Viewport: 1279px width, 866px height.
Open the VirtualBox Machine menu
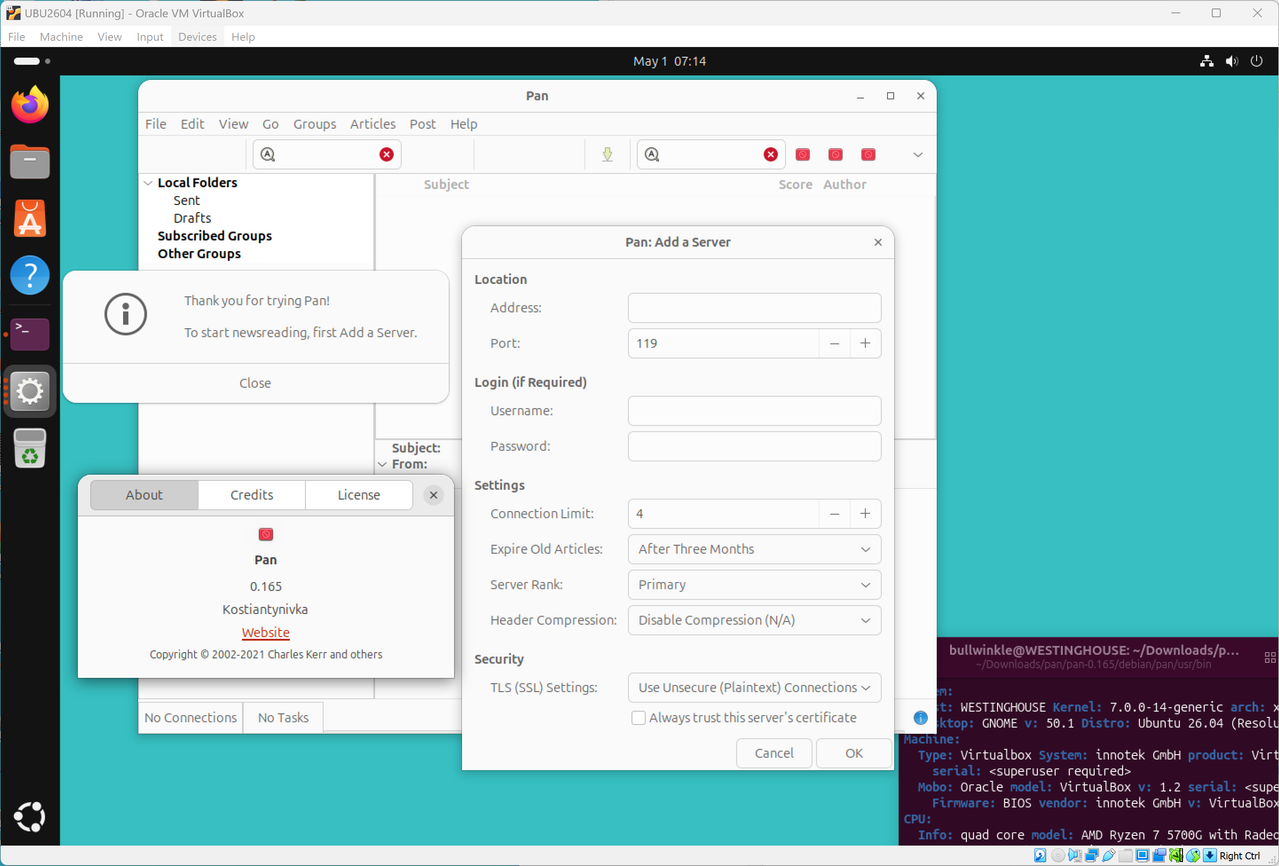click(61, 37)
